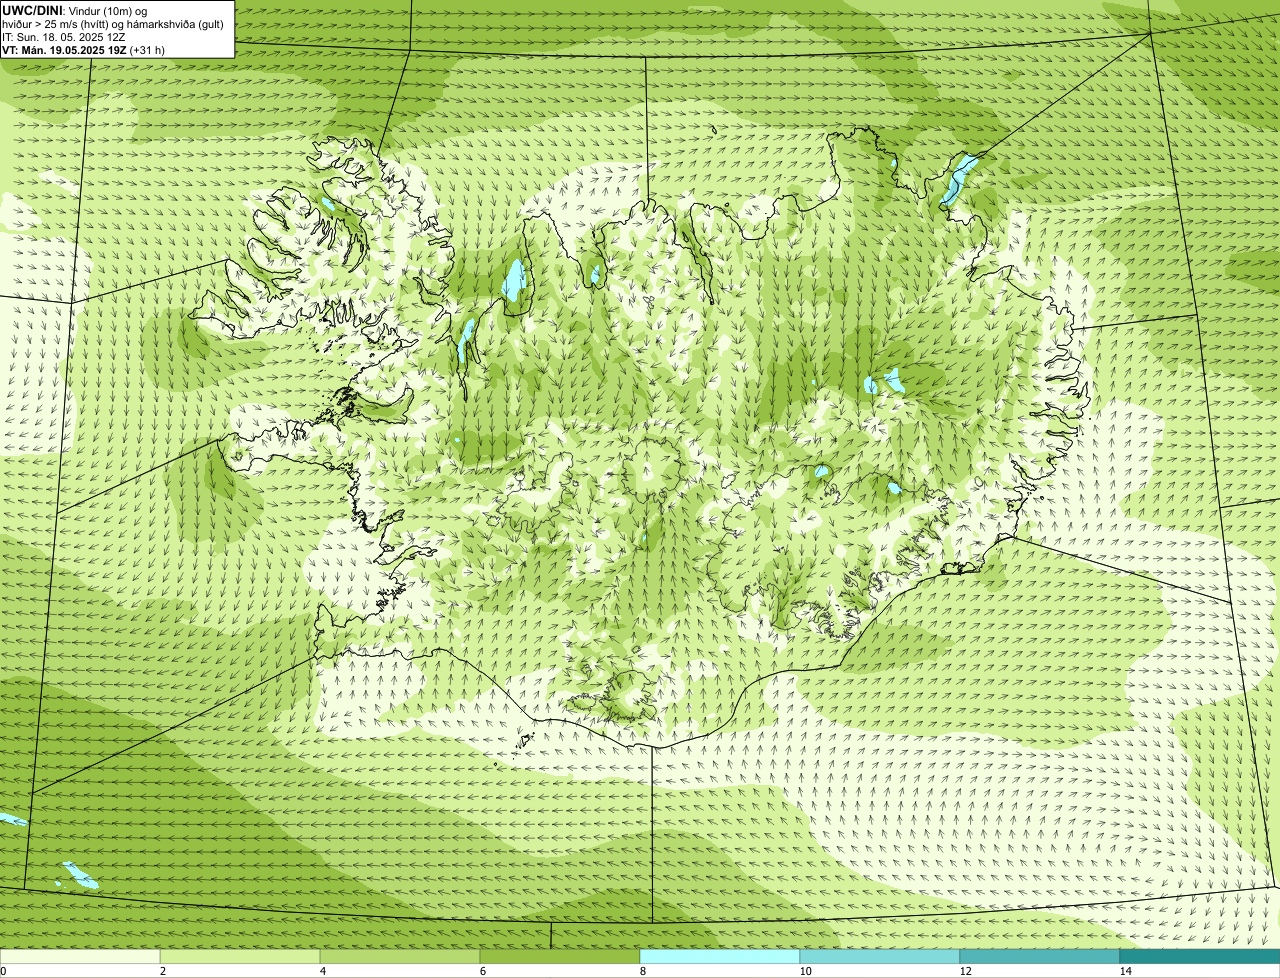Select the 10–12 m/s colour bar segment
The image size is (1280, 978).
click(880, 956)
